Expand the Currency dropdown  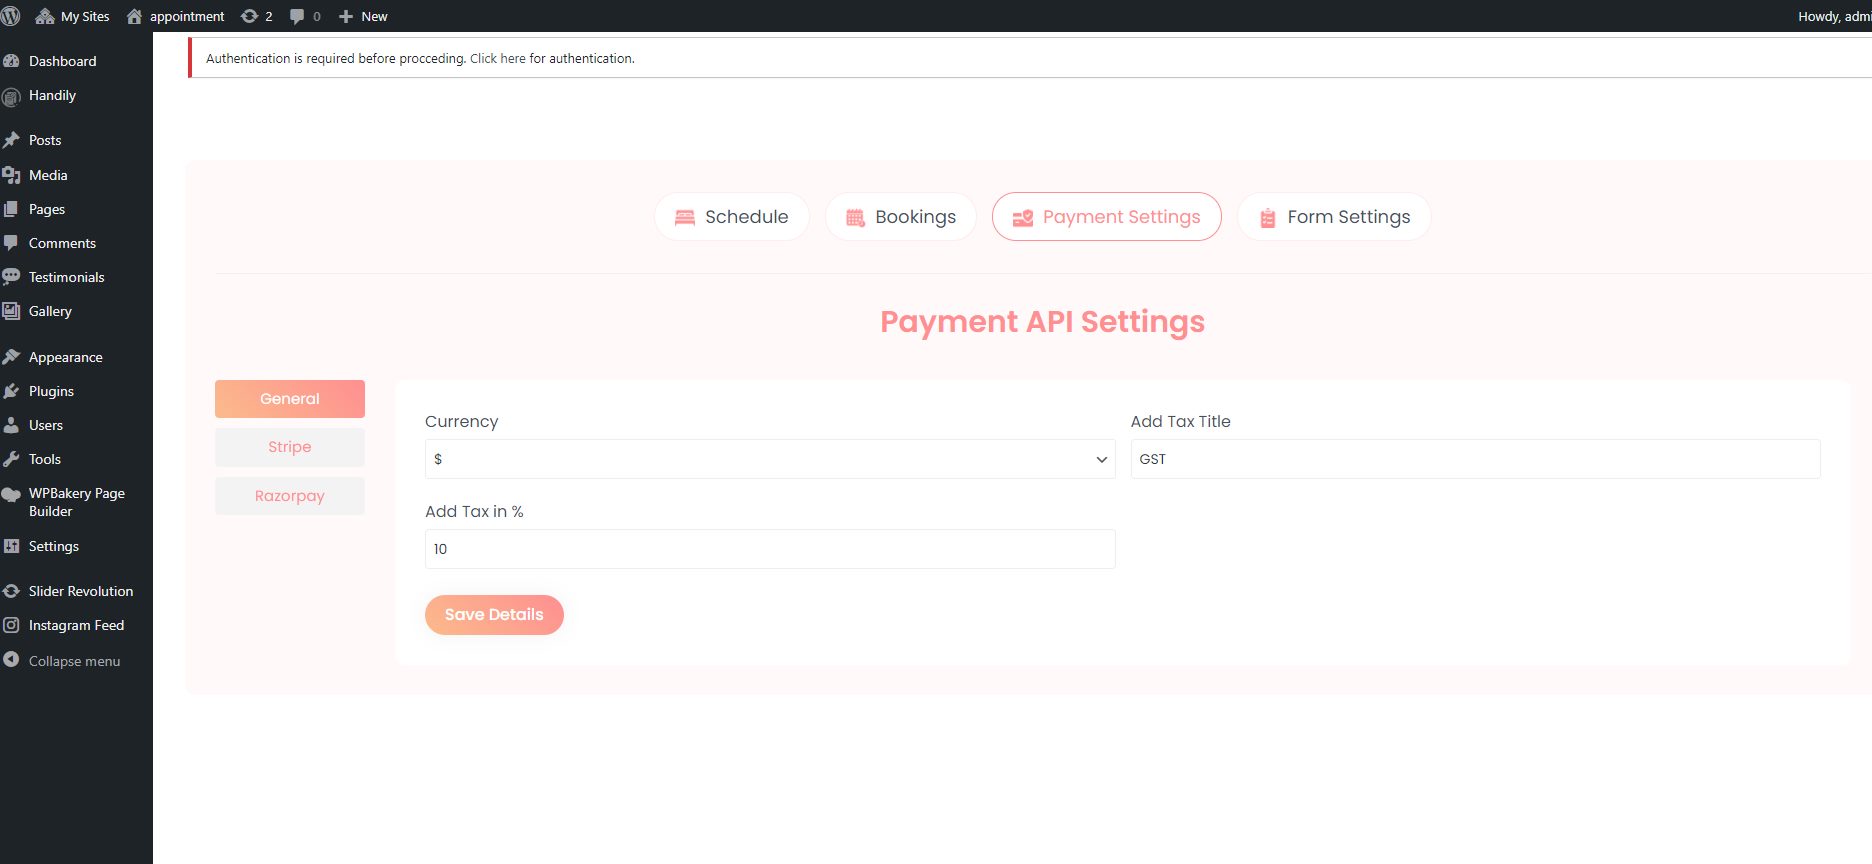pos(769,459)
